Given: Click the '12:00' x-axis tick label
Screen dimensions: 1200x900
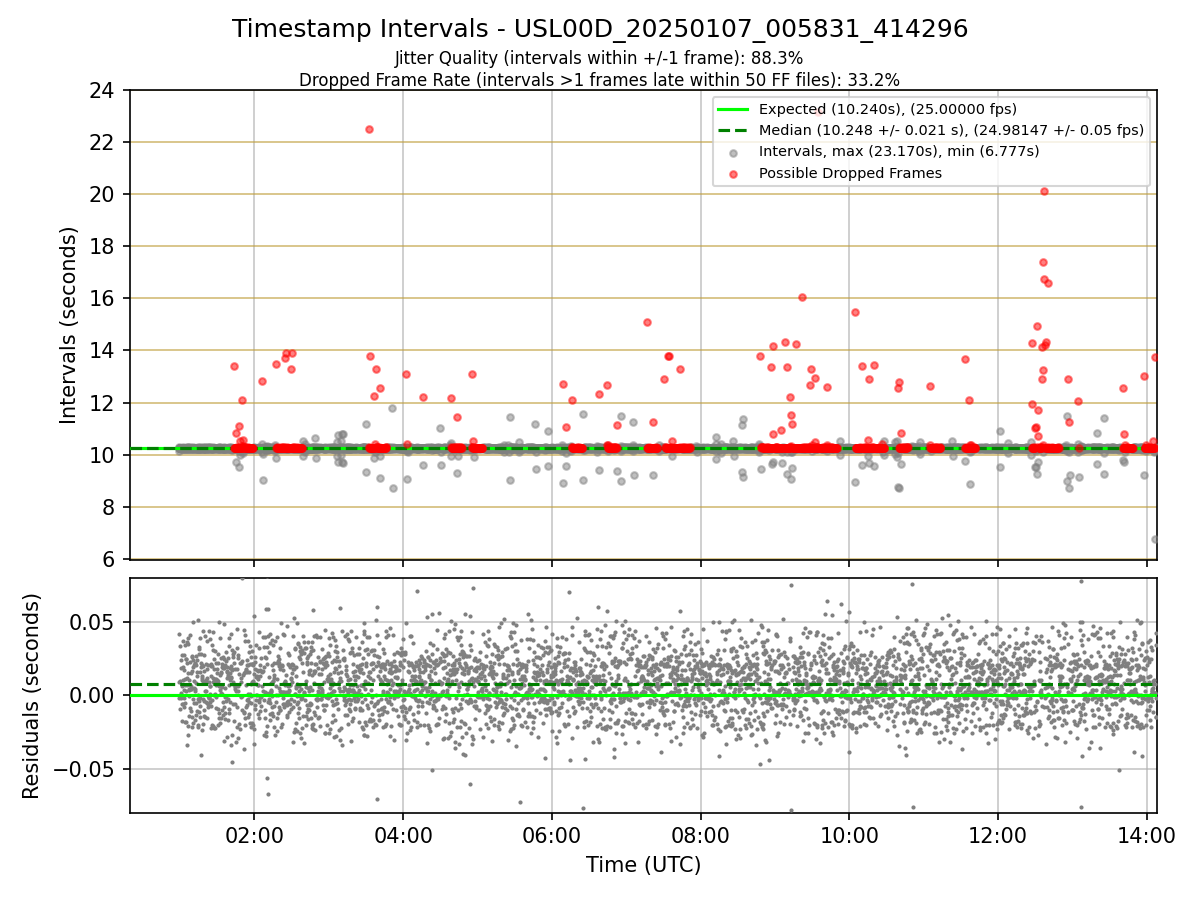Looking at the screenshot, I should point(999,835).
